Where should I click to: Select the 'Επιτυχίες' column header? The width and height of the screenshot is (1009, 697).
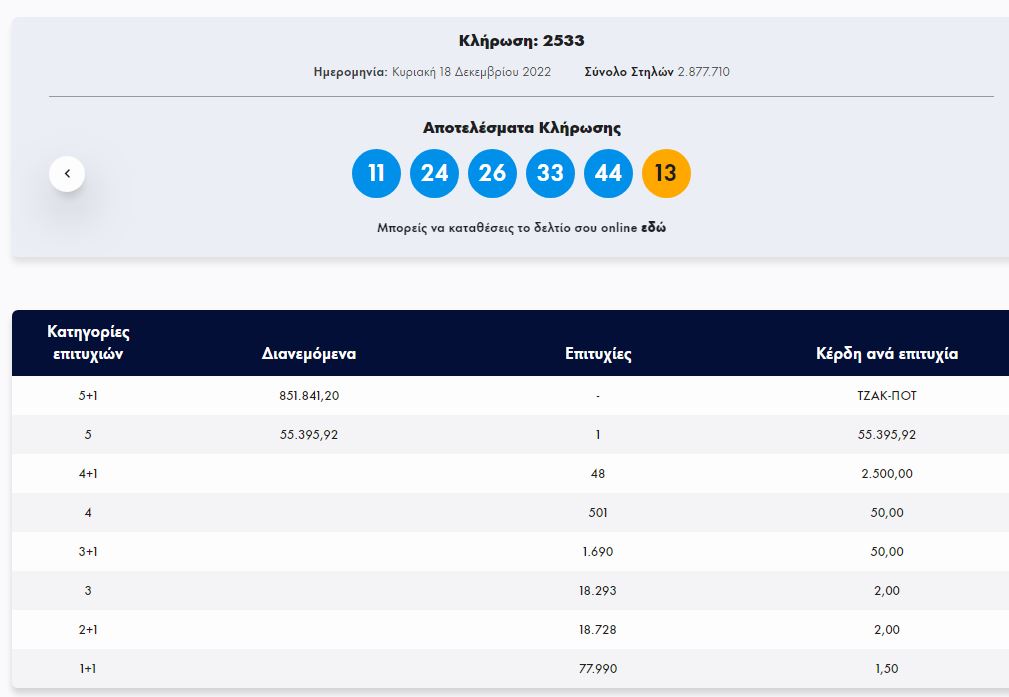[x=598, y=354]
